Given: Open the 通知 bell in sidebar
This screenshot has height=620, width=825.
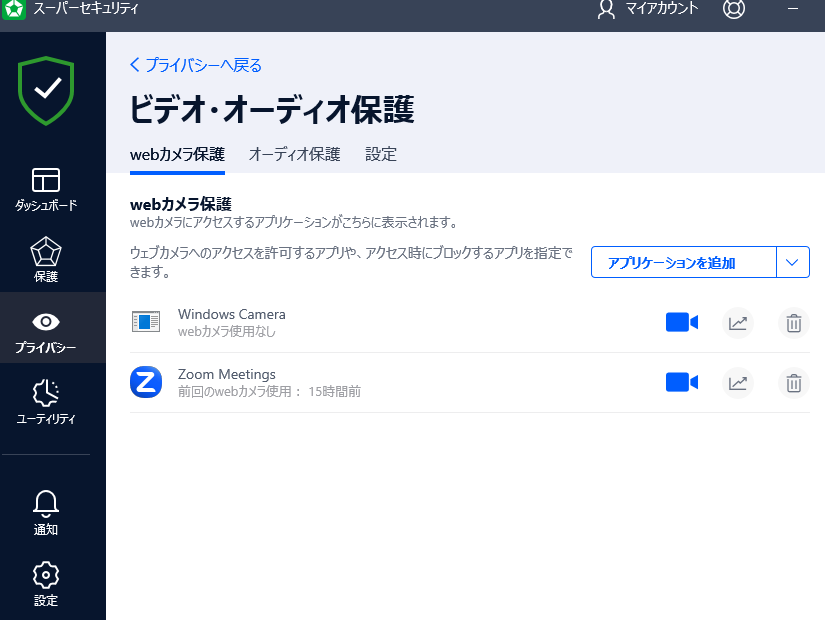Looking at the screenshot, I should click(x=46, y=513).
